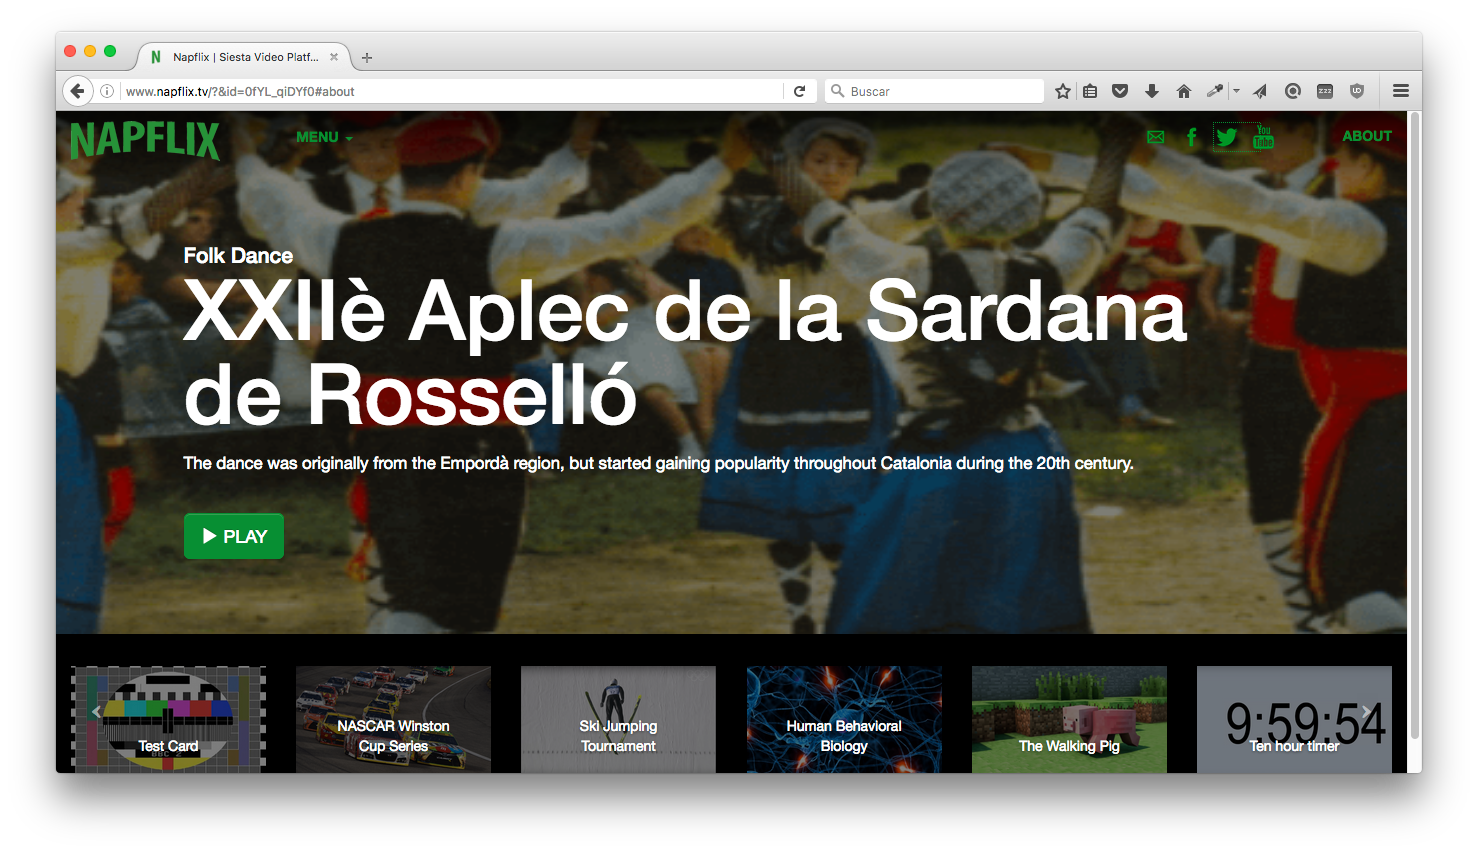Open the Facebook page icon
Image resolution: width=1478 pixels, height=853 pixels.
point(1191,137)
